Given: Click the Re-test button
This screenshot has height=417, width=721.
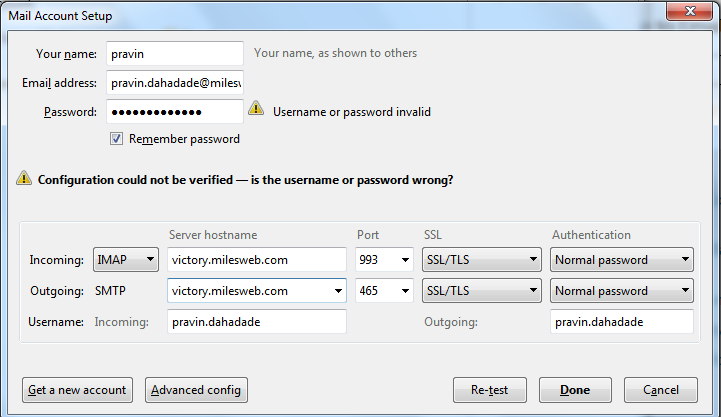Looking at the screenshot, I should [490, 390].
